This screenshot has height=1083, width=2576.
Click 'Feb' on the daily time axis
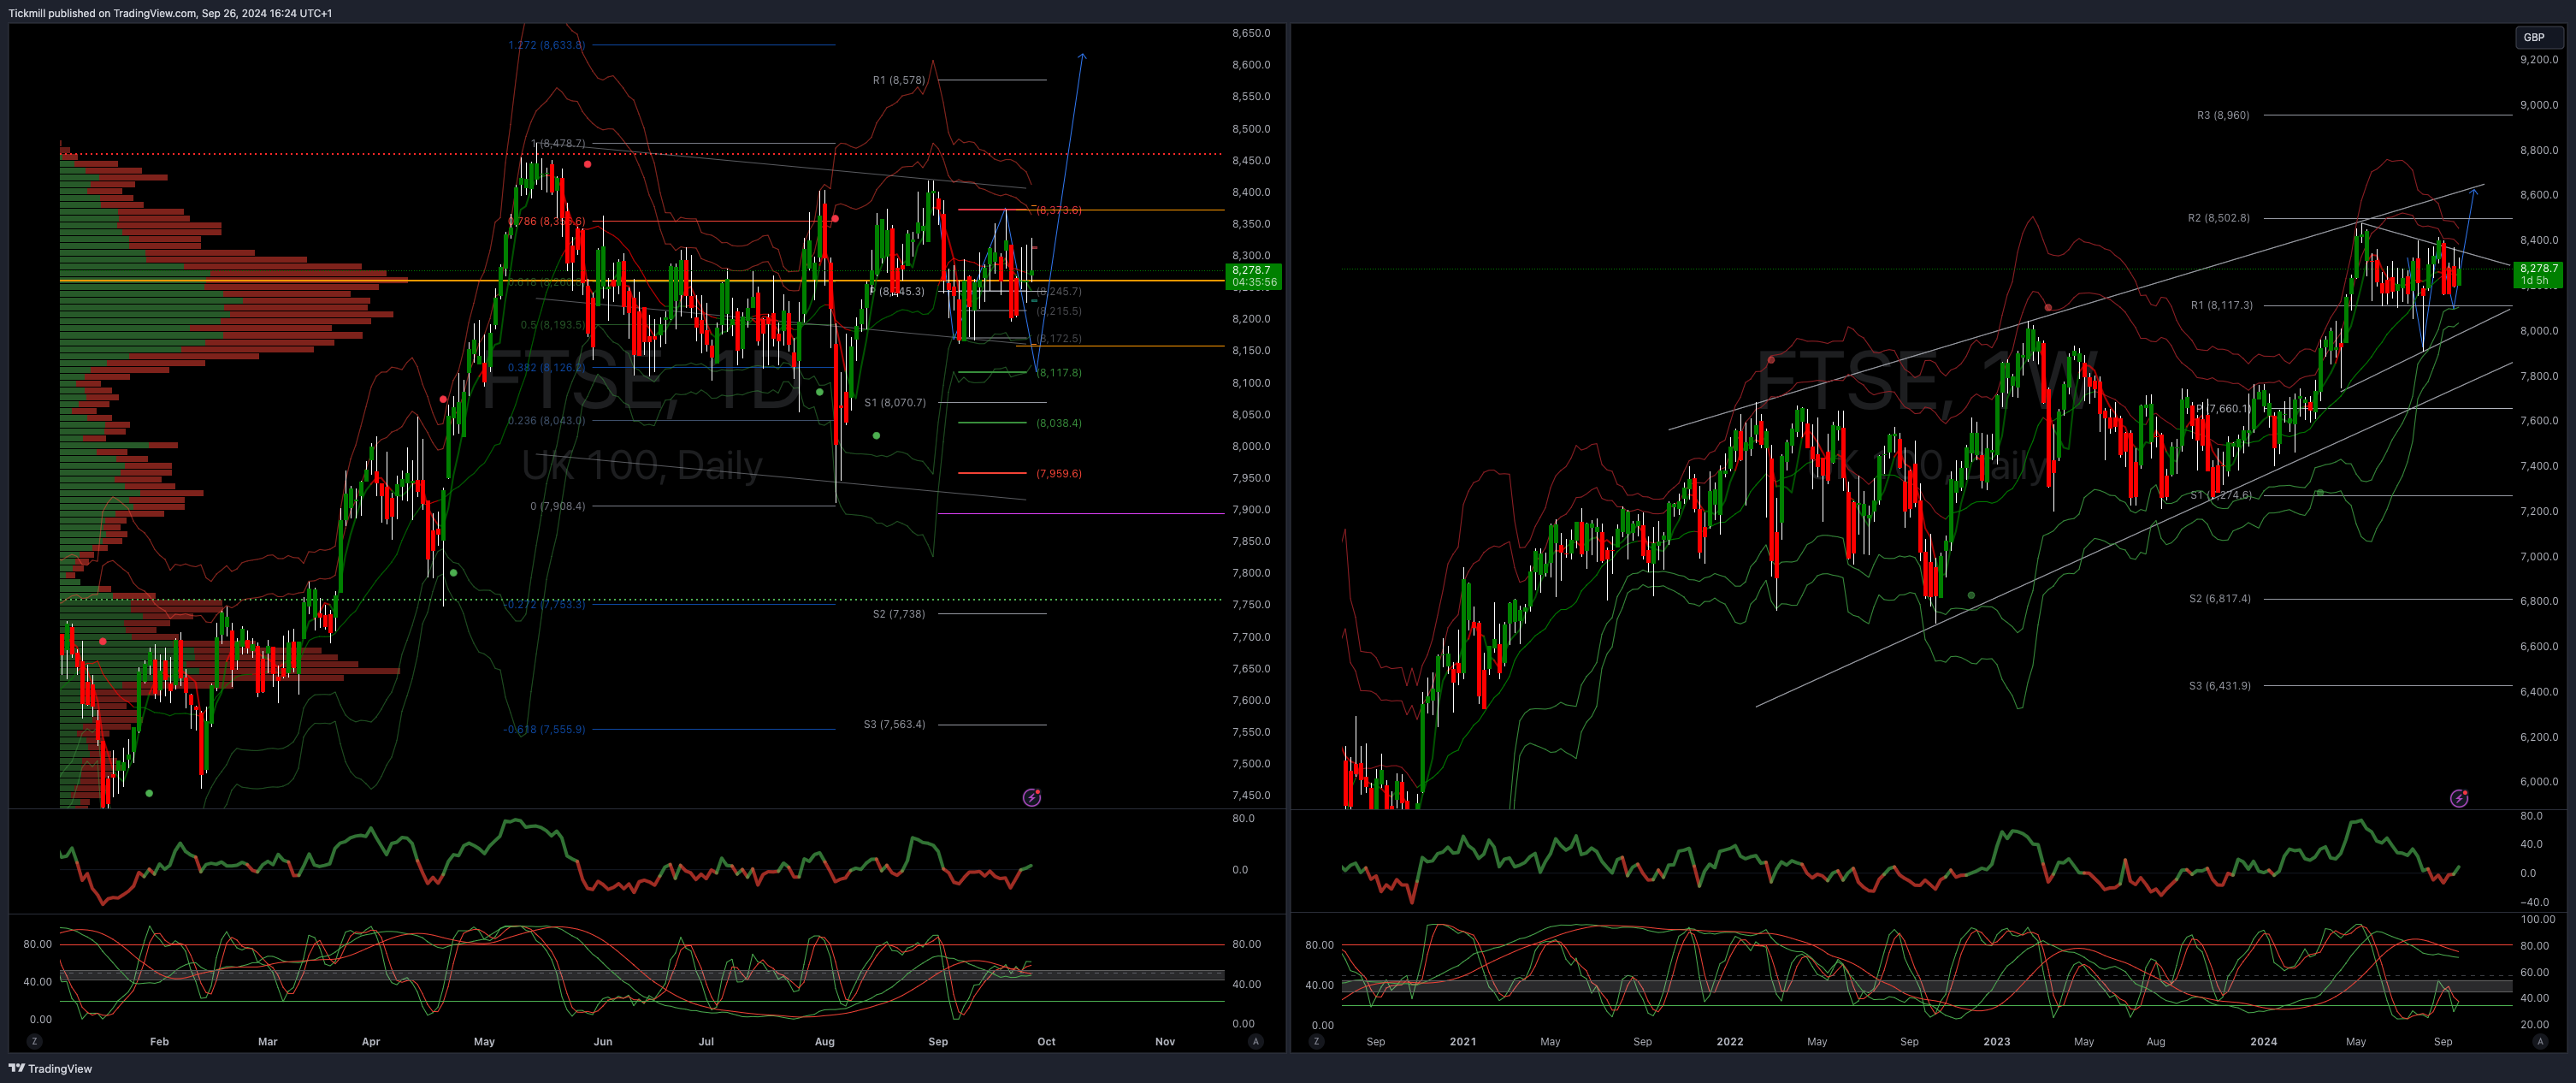pos(159,1041)
